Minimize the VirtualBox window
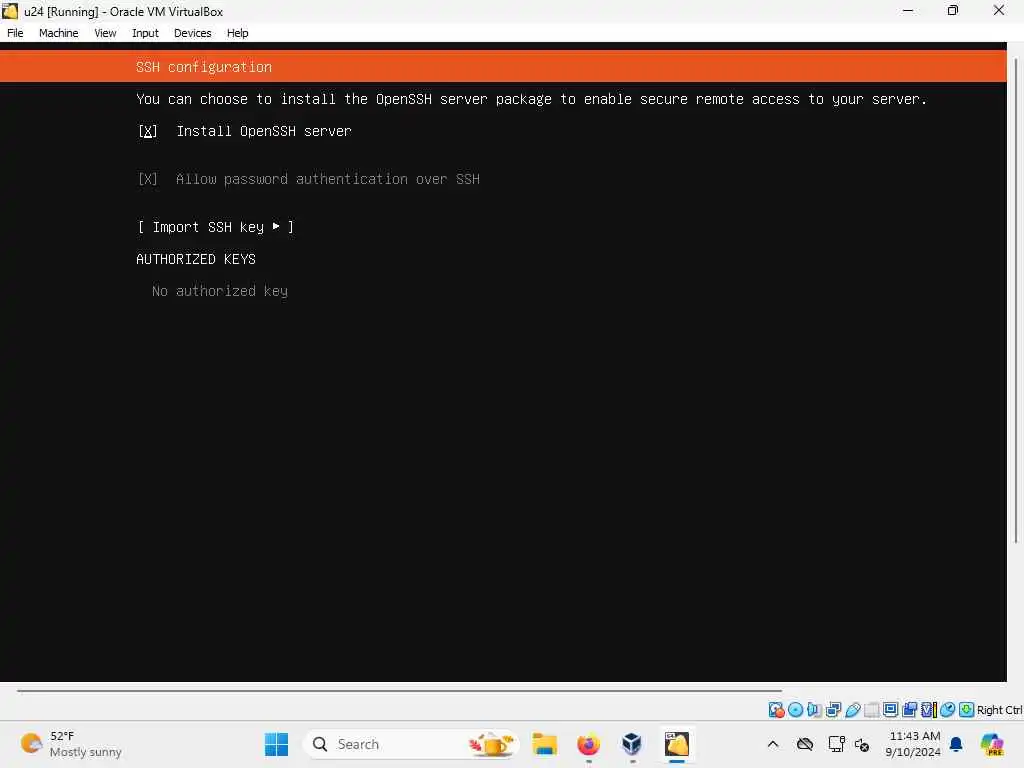Viewport: 1024px width, 768px height. coord(908,10)
